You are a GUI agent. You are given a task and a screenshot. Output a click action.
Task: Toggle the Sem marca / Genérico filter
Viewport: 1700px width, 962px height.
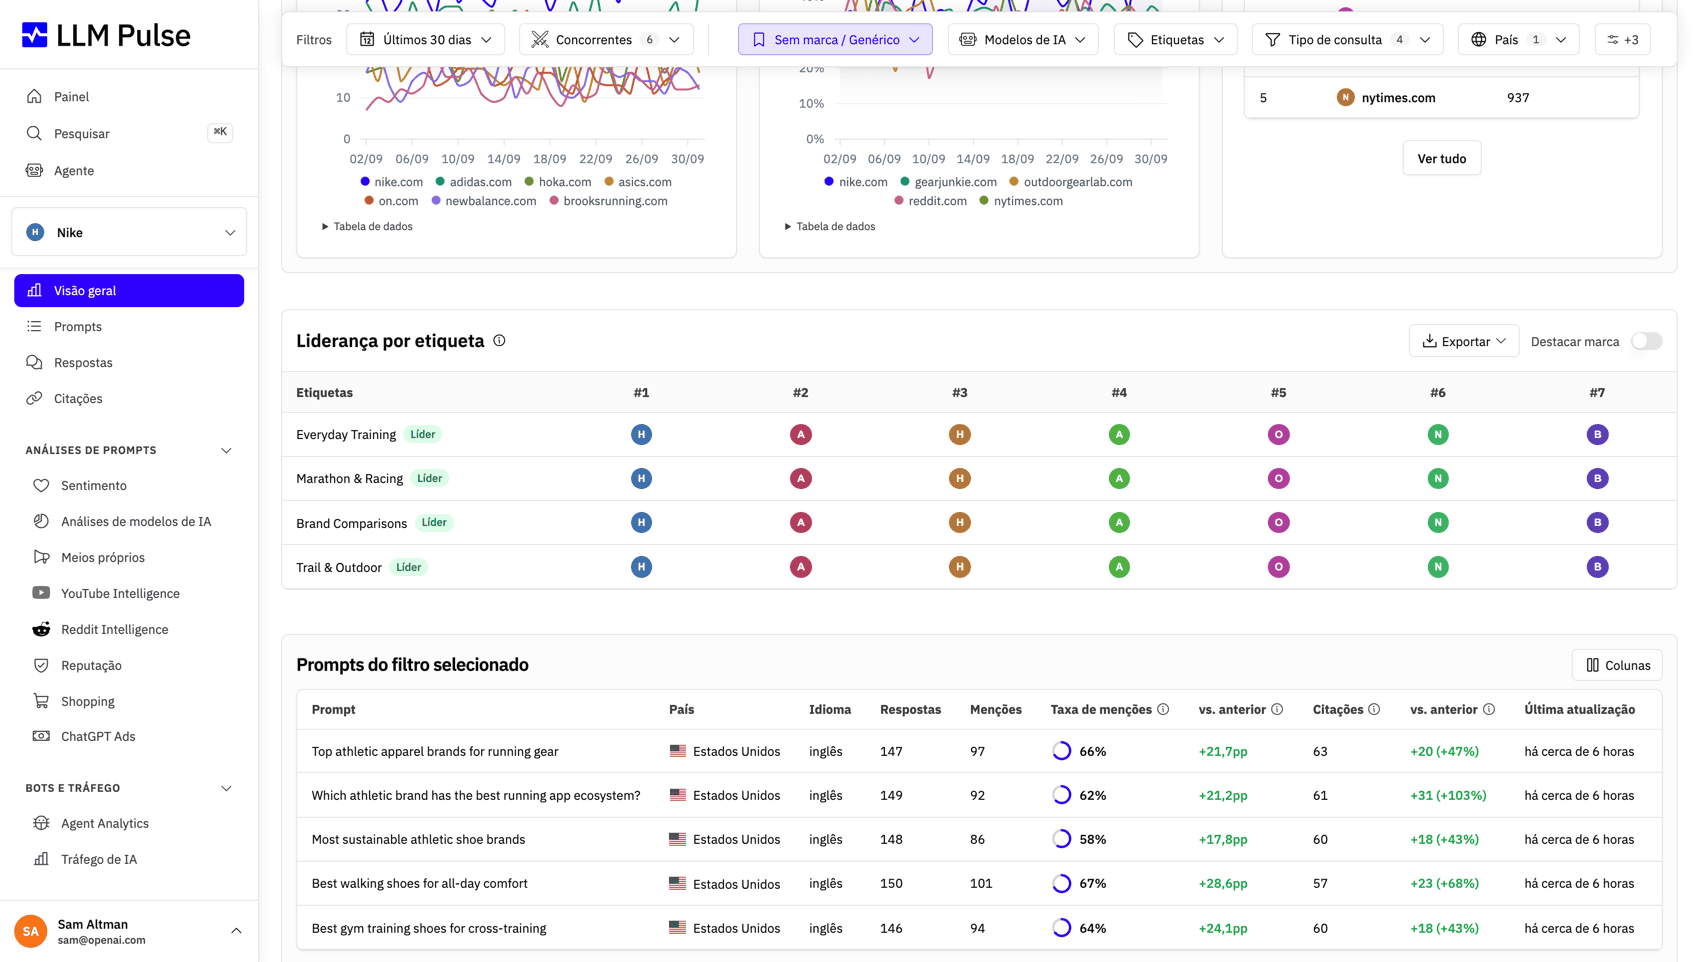click(835, 40)
